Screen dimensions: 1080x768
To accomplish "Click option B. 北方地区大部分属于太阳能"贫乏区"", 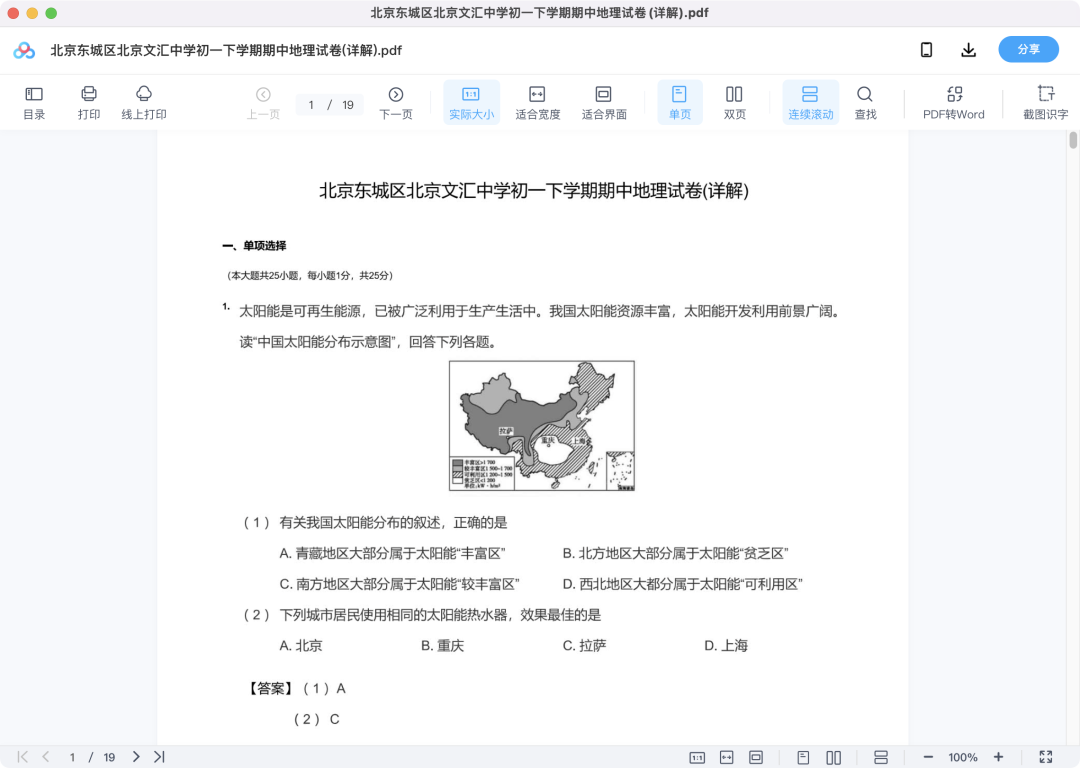I will pyautogui.click(x=675, y=553).
